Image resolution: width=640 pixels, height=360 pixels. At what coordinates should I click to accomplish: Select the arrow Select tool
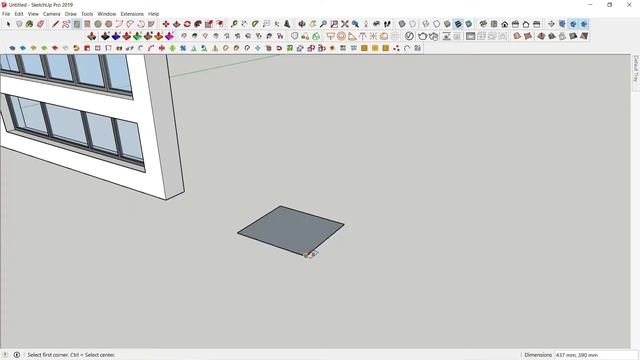[8, 24]
